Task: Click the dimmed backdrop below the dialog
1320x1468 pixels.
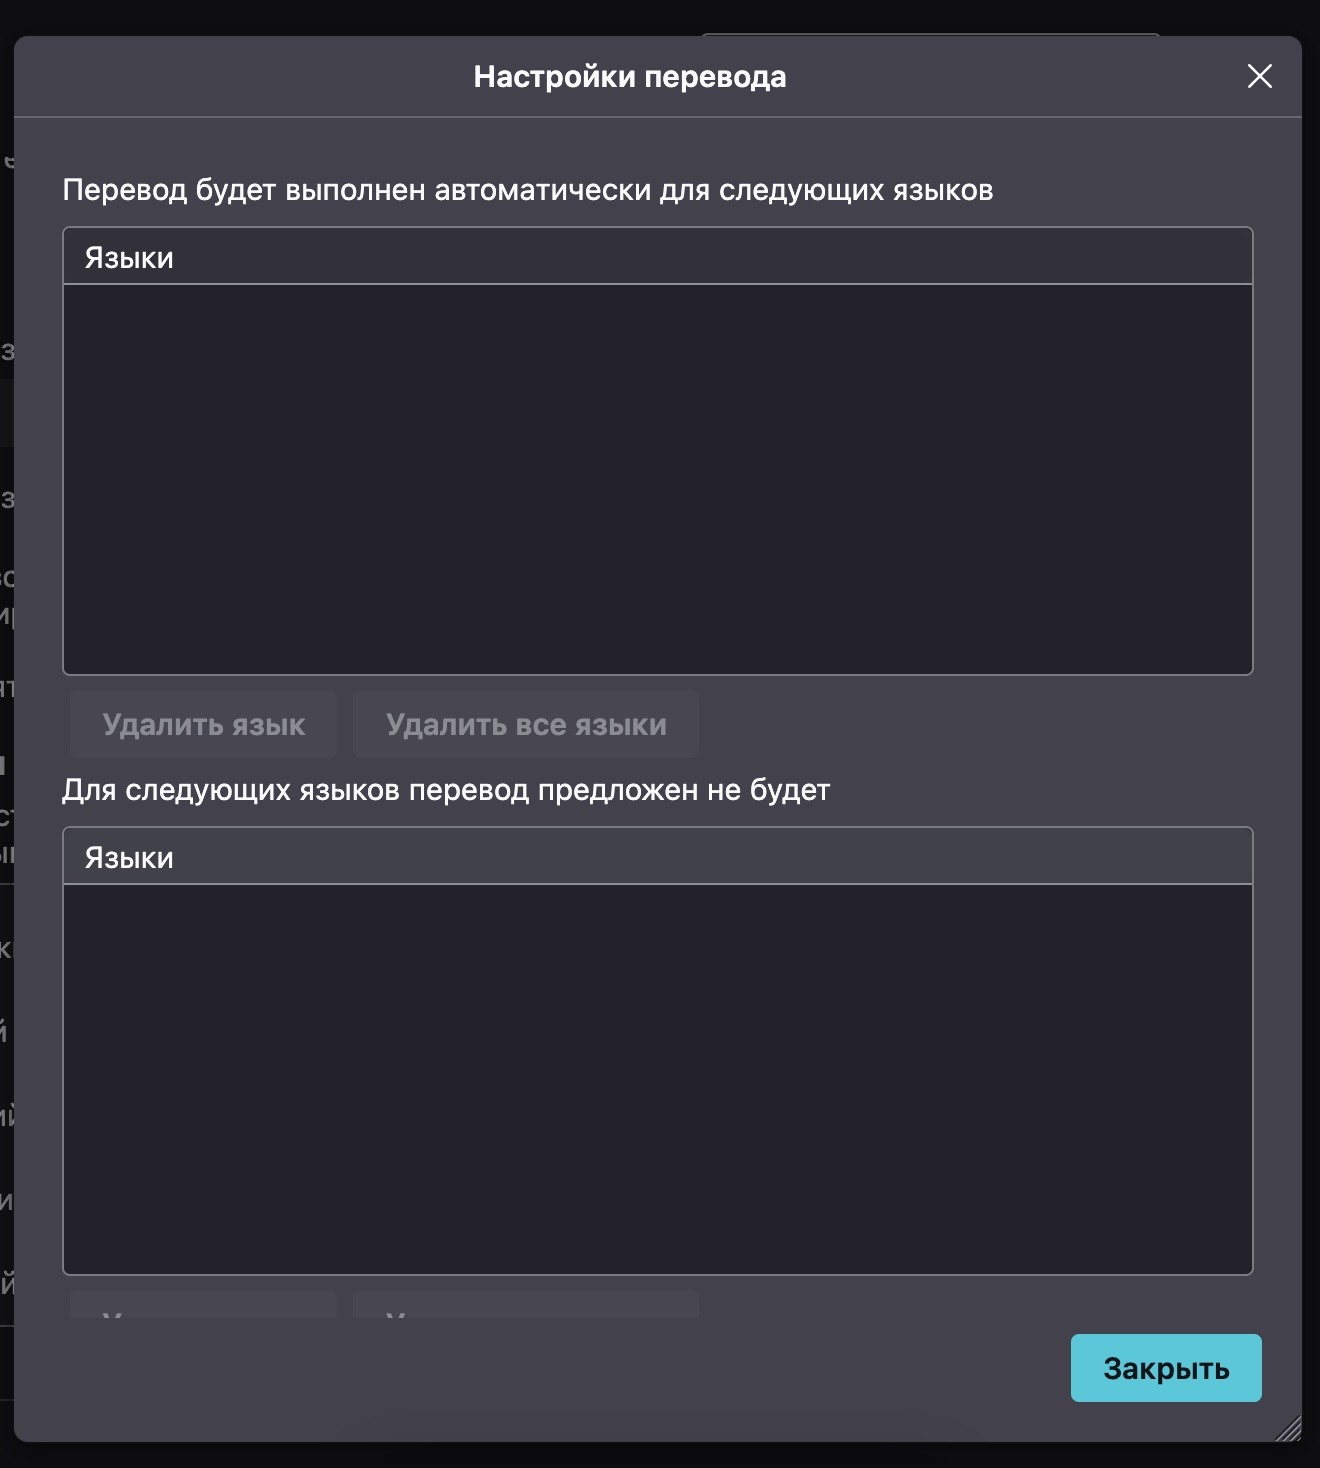Action: pos(660,1456)
